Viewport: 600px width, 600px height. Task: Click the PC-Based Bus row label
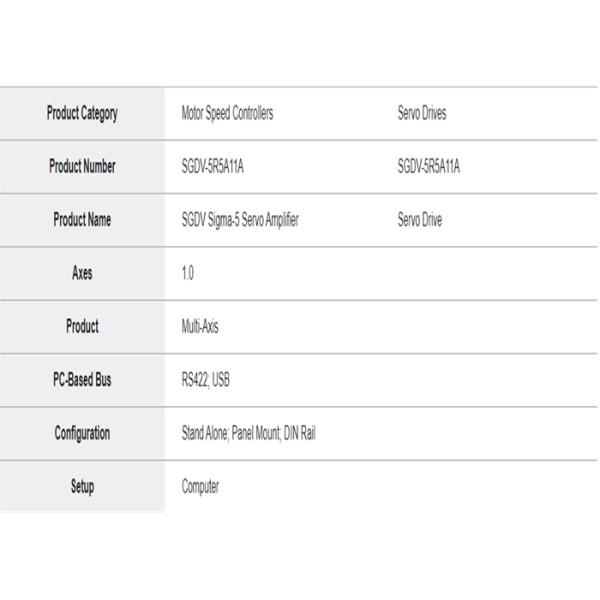pos(82,380)
